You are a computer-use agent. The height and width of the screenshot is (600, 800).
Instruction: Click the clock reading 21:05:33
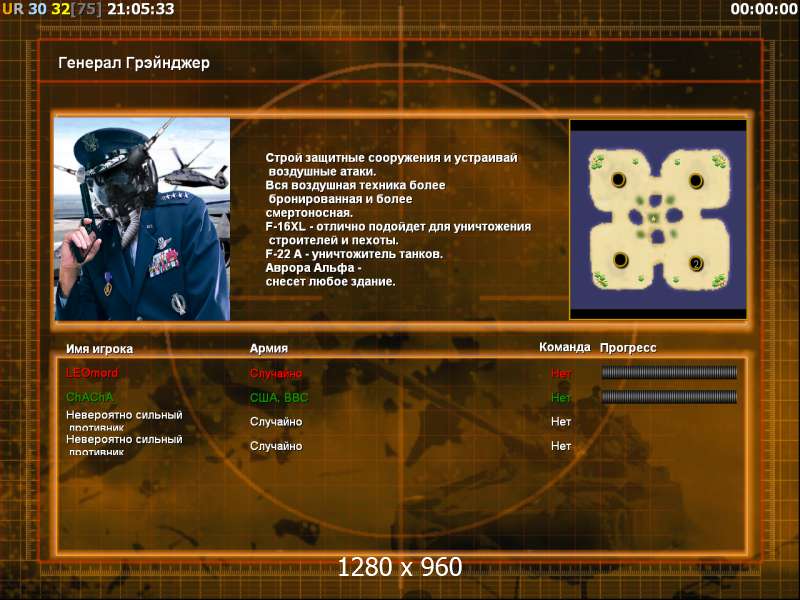coord(141,9)
